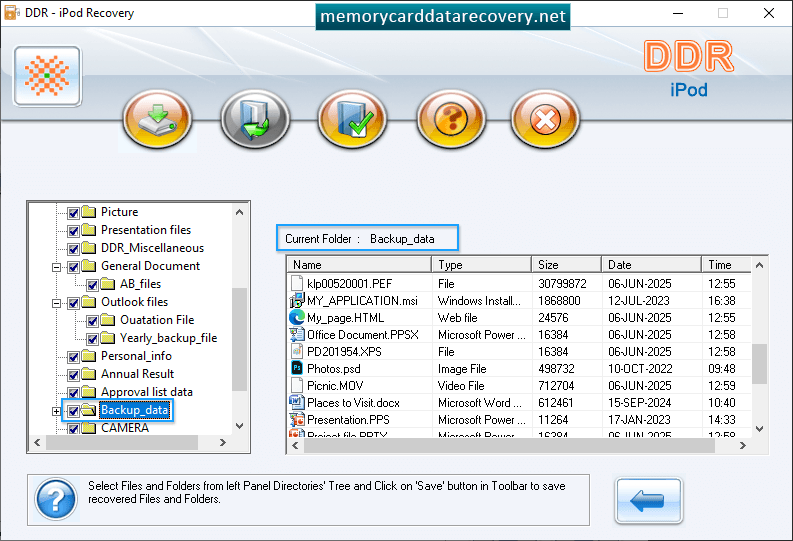This screenshot has height=541, width=793.
Task: Click the file list scroll up arrow
Action: pos(759,265)
